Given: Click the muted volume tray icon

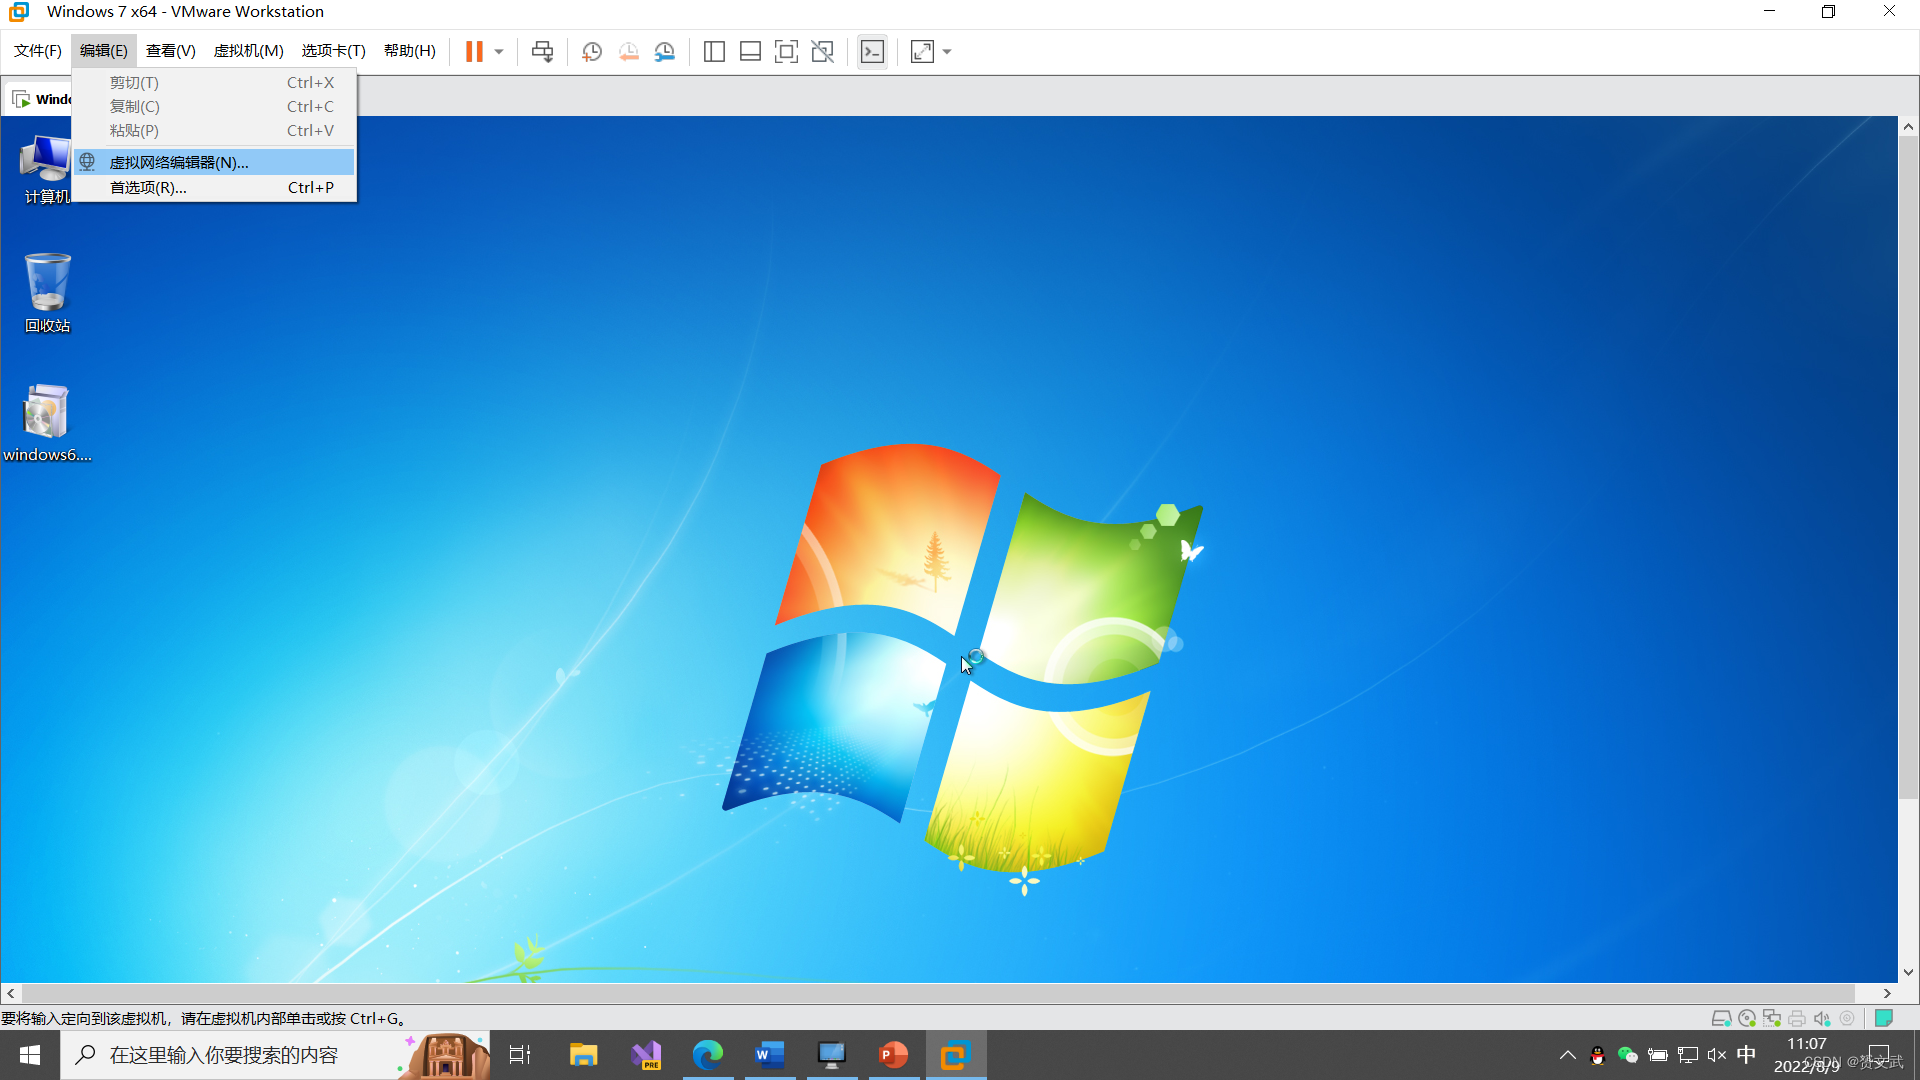Looking at the screenshot, I should point(1717,1055).
